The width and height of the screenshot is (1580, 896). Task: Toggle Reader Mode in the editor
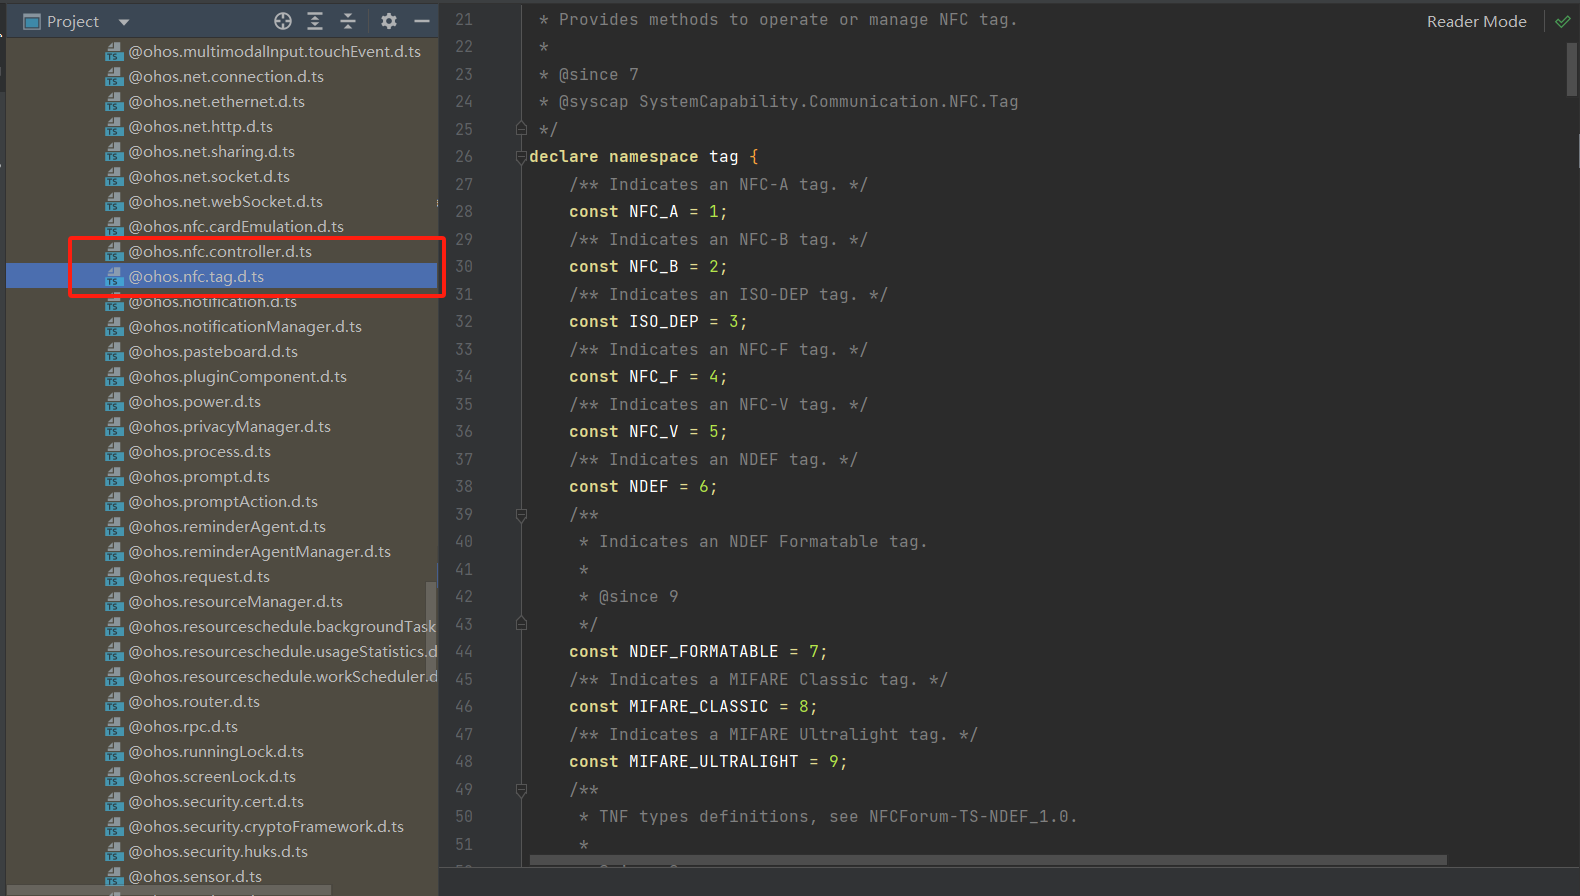coord(1476,21)
